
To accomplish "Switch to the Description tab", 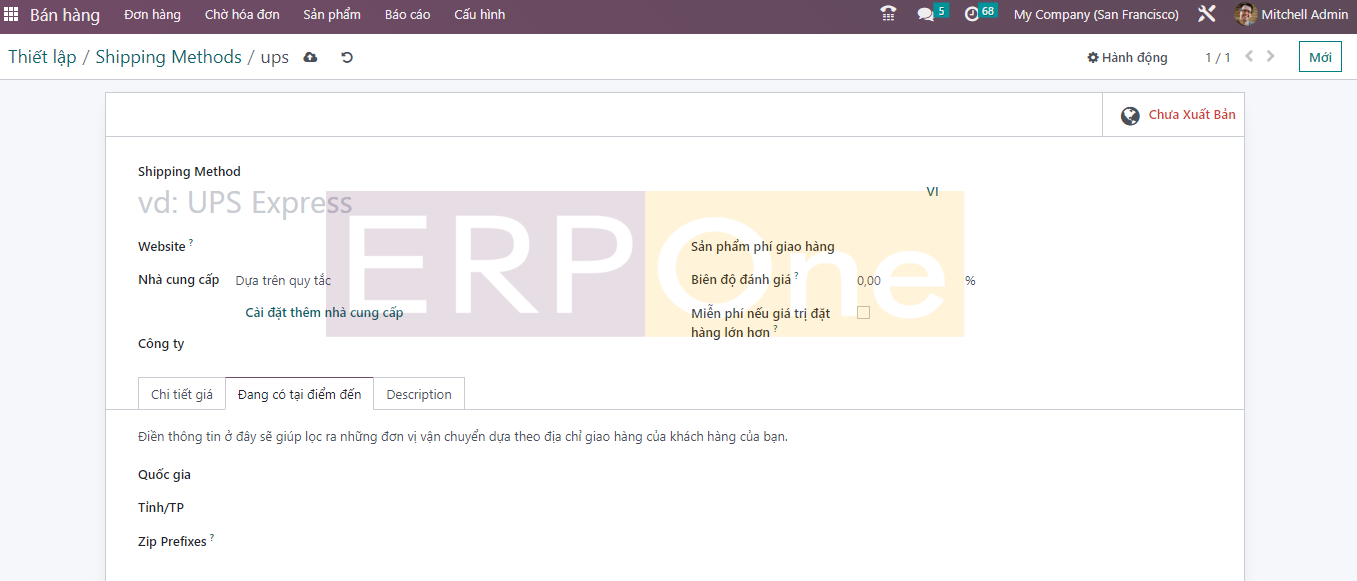I will (x=418, y=394).
